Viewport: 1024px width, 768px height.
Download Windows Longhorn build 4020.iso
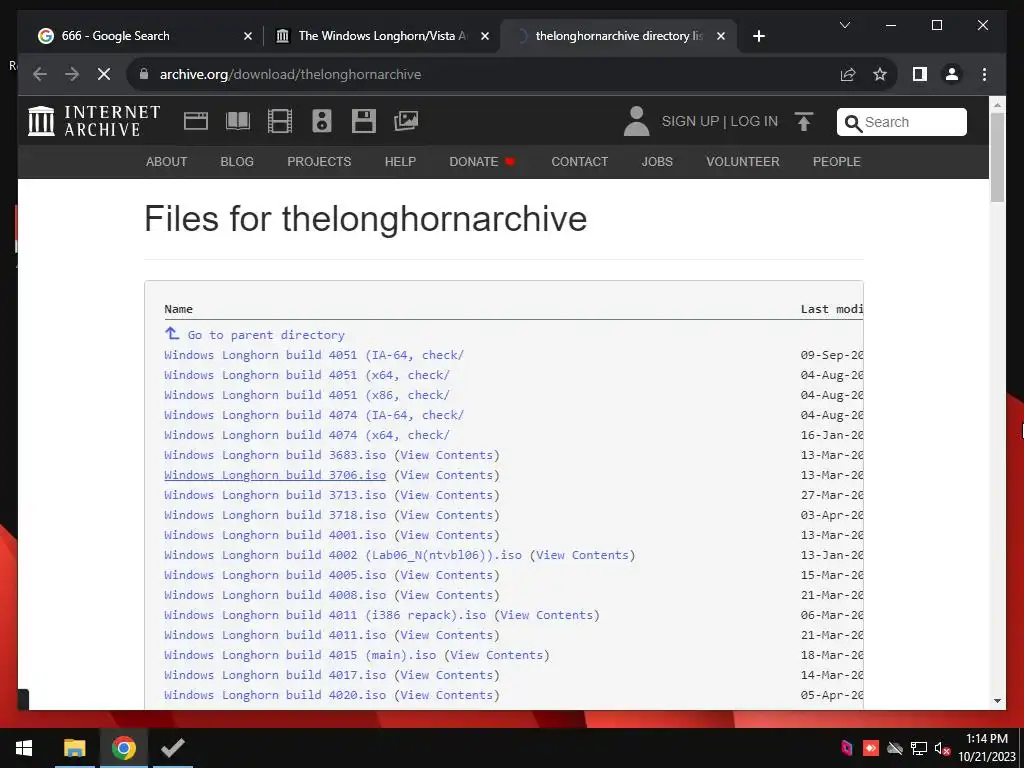pyautogui.click(x=275, y=695)
